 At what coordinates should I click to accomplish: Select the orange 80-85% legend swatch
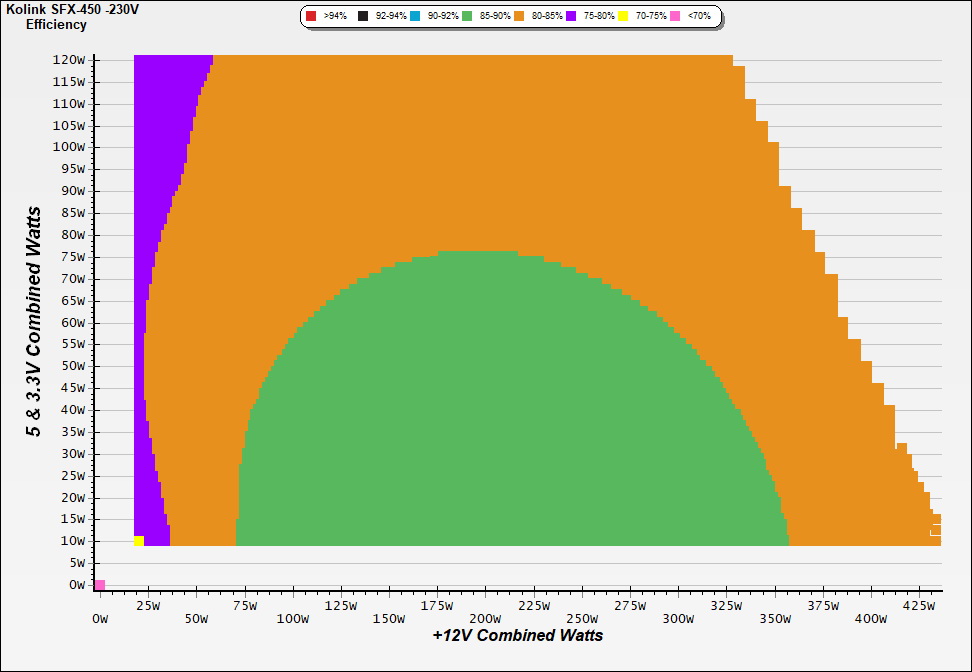coord(519,17)
